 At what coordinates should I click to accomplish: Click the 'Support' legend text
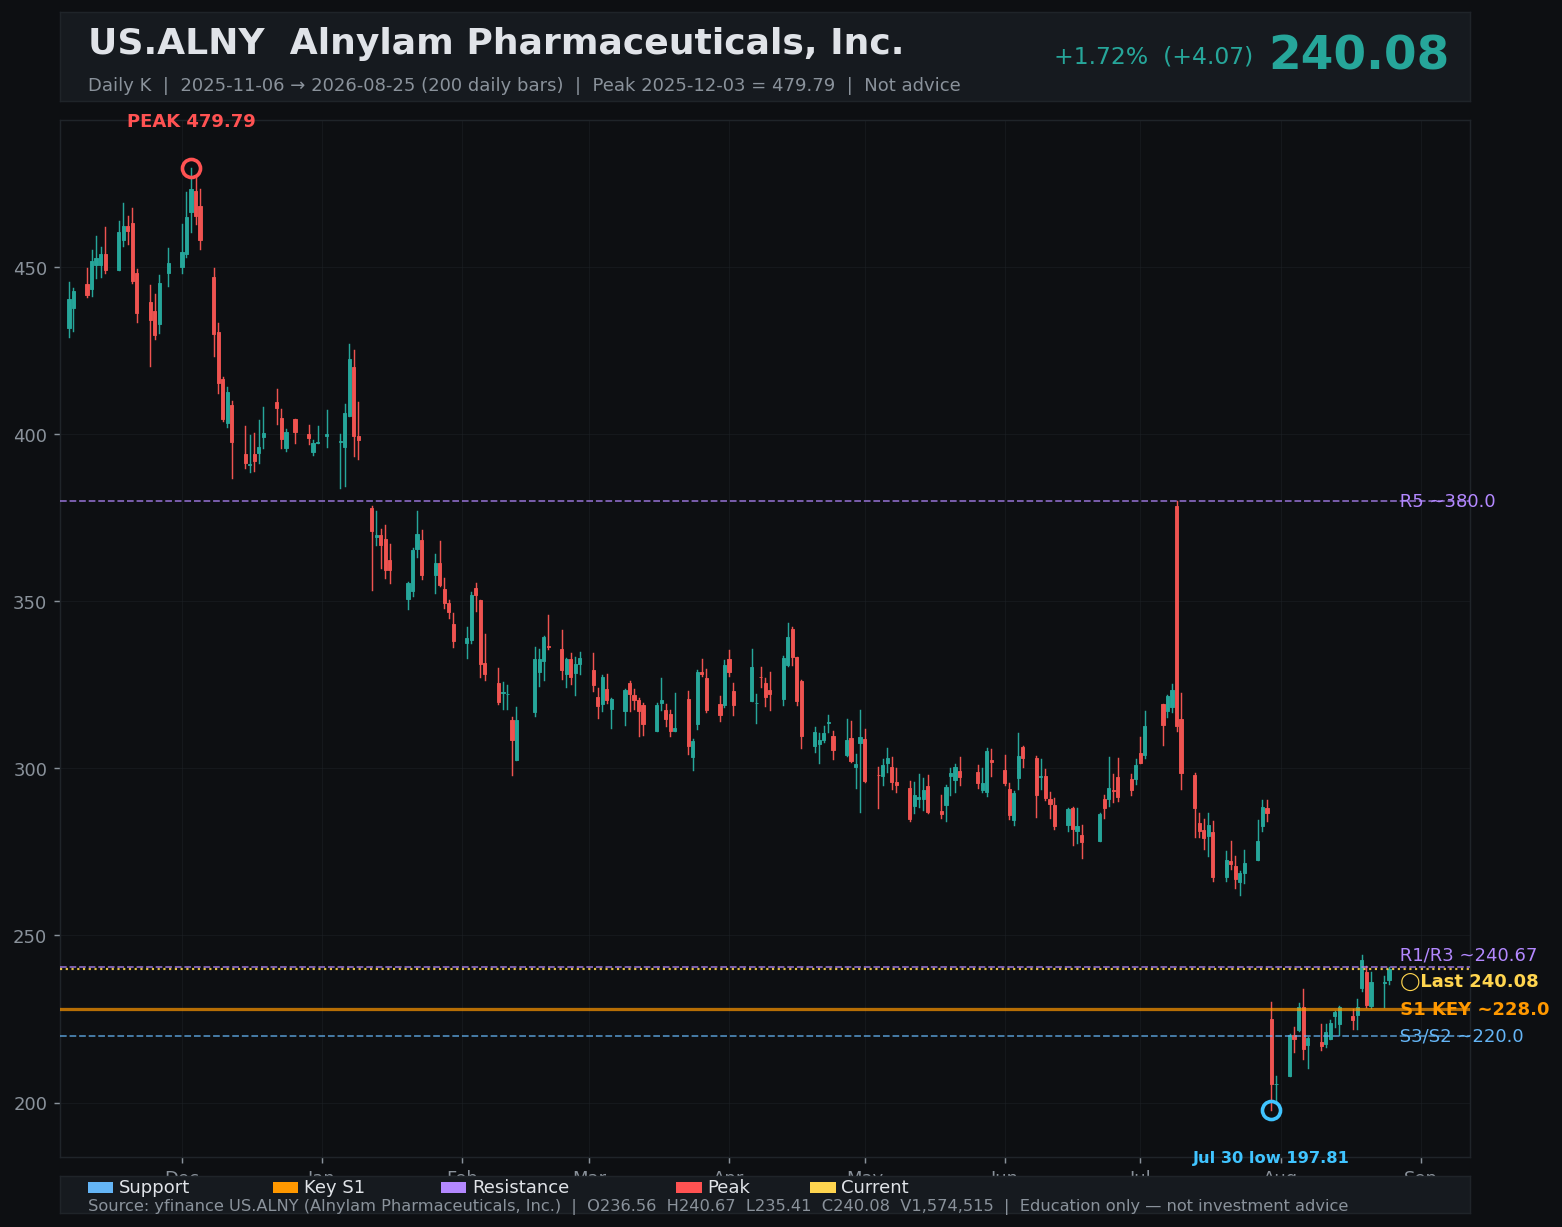tap(154, 1187)
